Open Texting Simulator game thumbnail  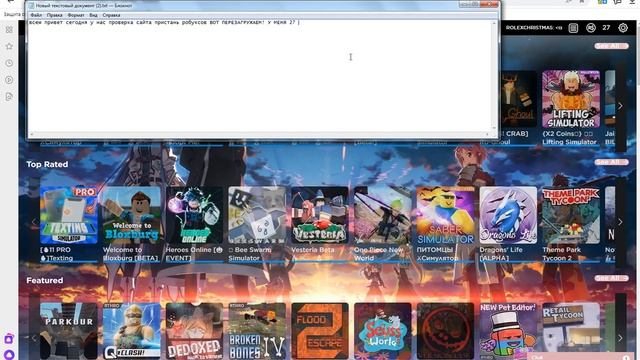tap(69, 215)
